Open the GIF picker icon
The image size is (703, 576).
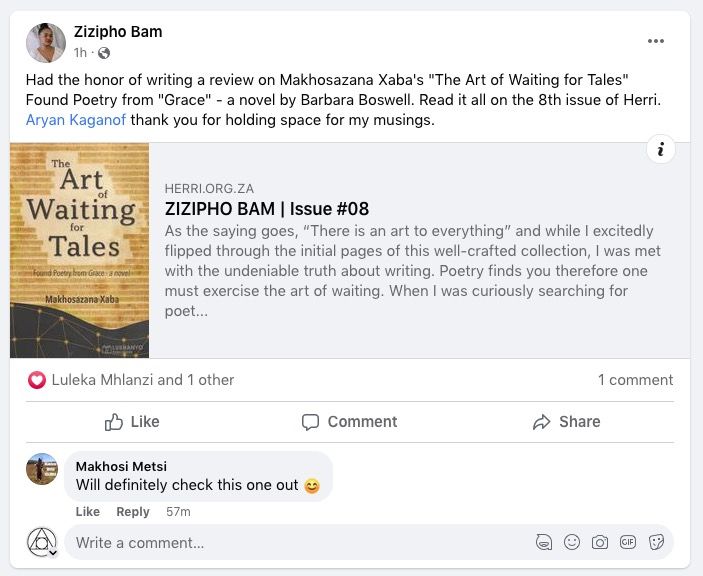click(x=628, y=542)
